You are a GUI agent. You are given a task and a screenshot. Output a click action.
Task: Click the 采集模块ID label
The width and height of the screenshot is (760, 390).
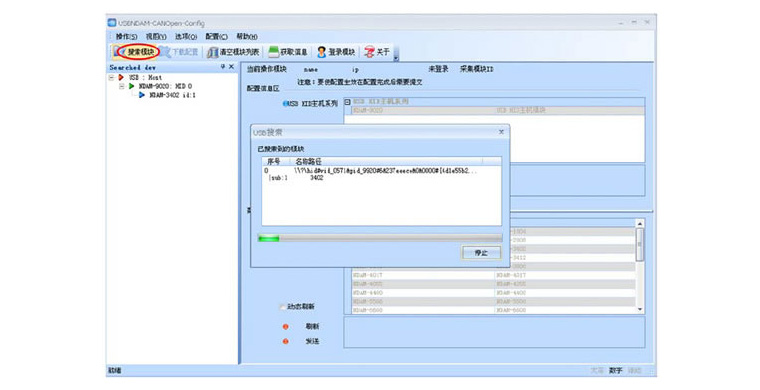476,69
